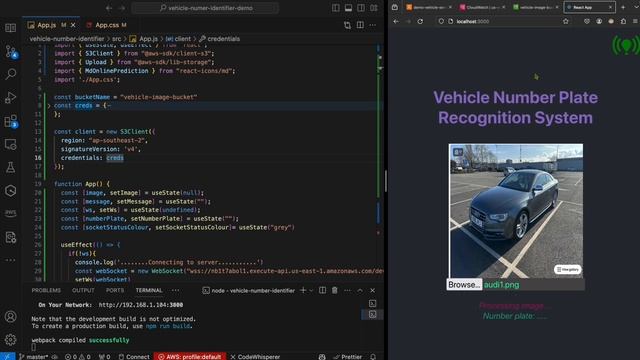
Task: Open notifications bell in status bar
Action: point(373,356)
